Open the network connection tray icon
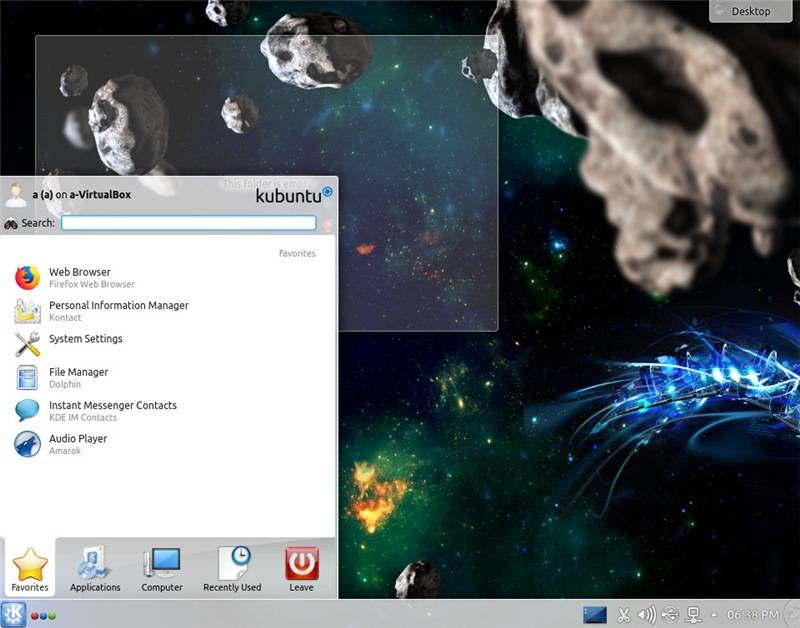The width and height of the screenshot is (800, 628). (x=693, y=615)
